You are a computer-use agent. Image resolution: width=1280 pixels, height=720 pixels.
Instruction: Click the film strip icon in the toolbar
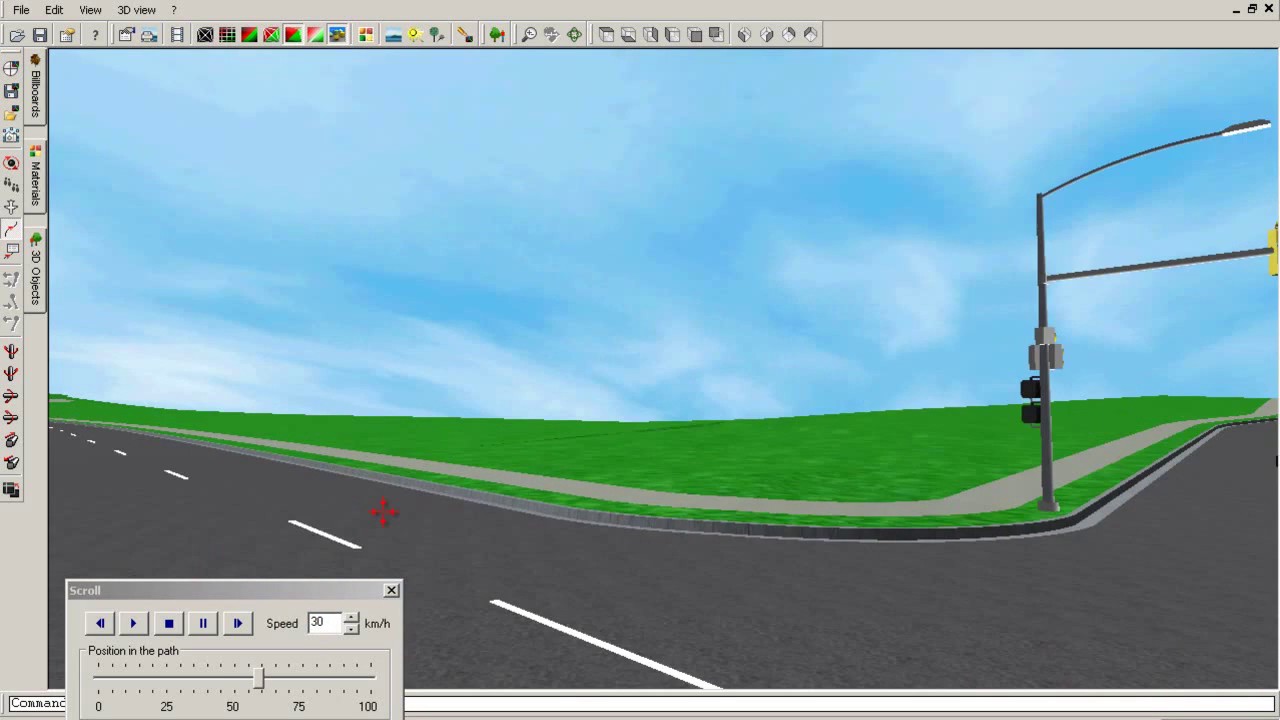(x=177, y=35)
